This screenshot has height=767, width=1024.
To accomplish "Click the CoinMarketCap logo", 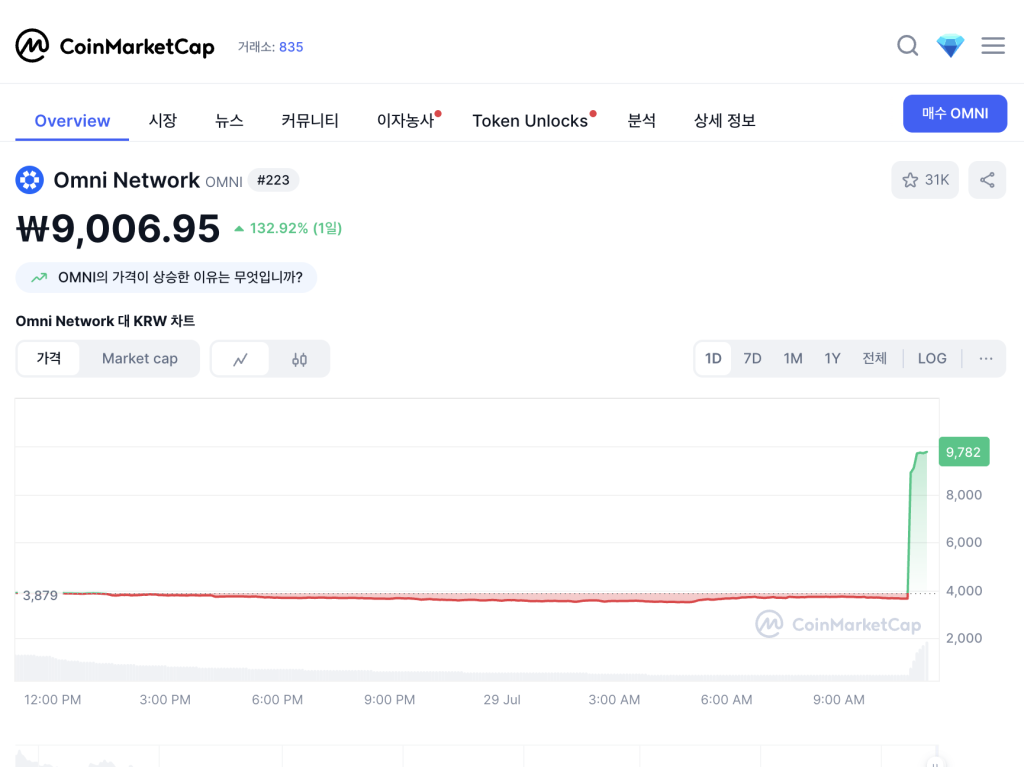I will 115,46.
